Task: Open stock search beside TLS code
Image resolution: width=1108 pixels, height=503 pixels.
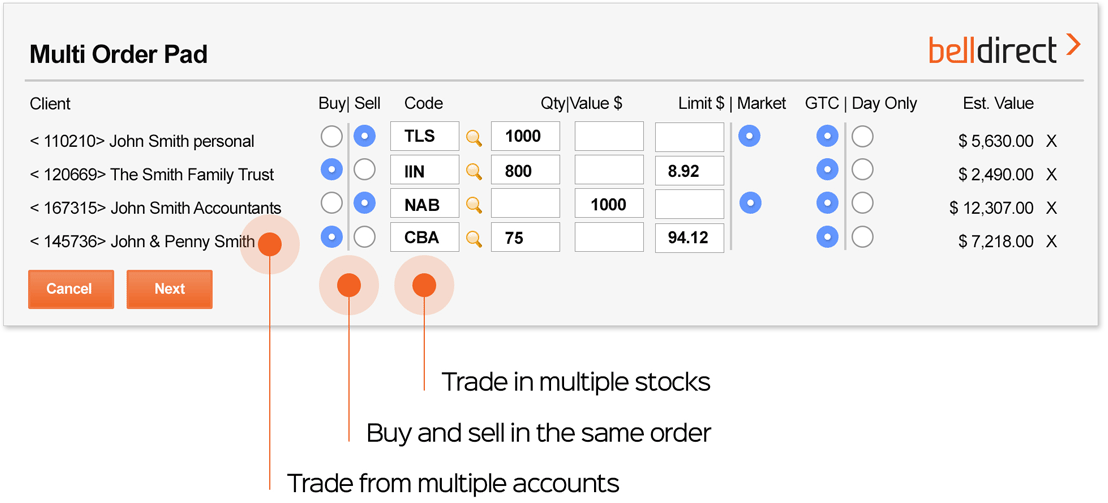Action: pos(474,138)
